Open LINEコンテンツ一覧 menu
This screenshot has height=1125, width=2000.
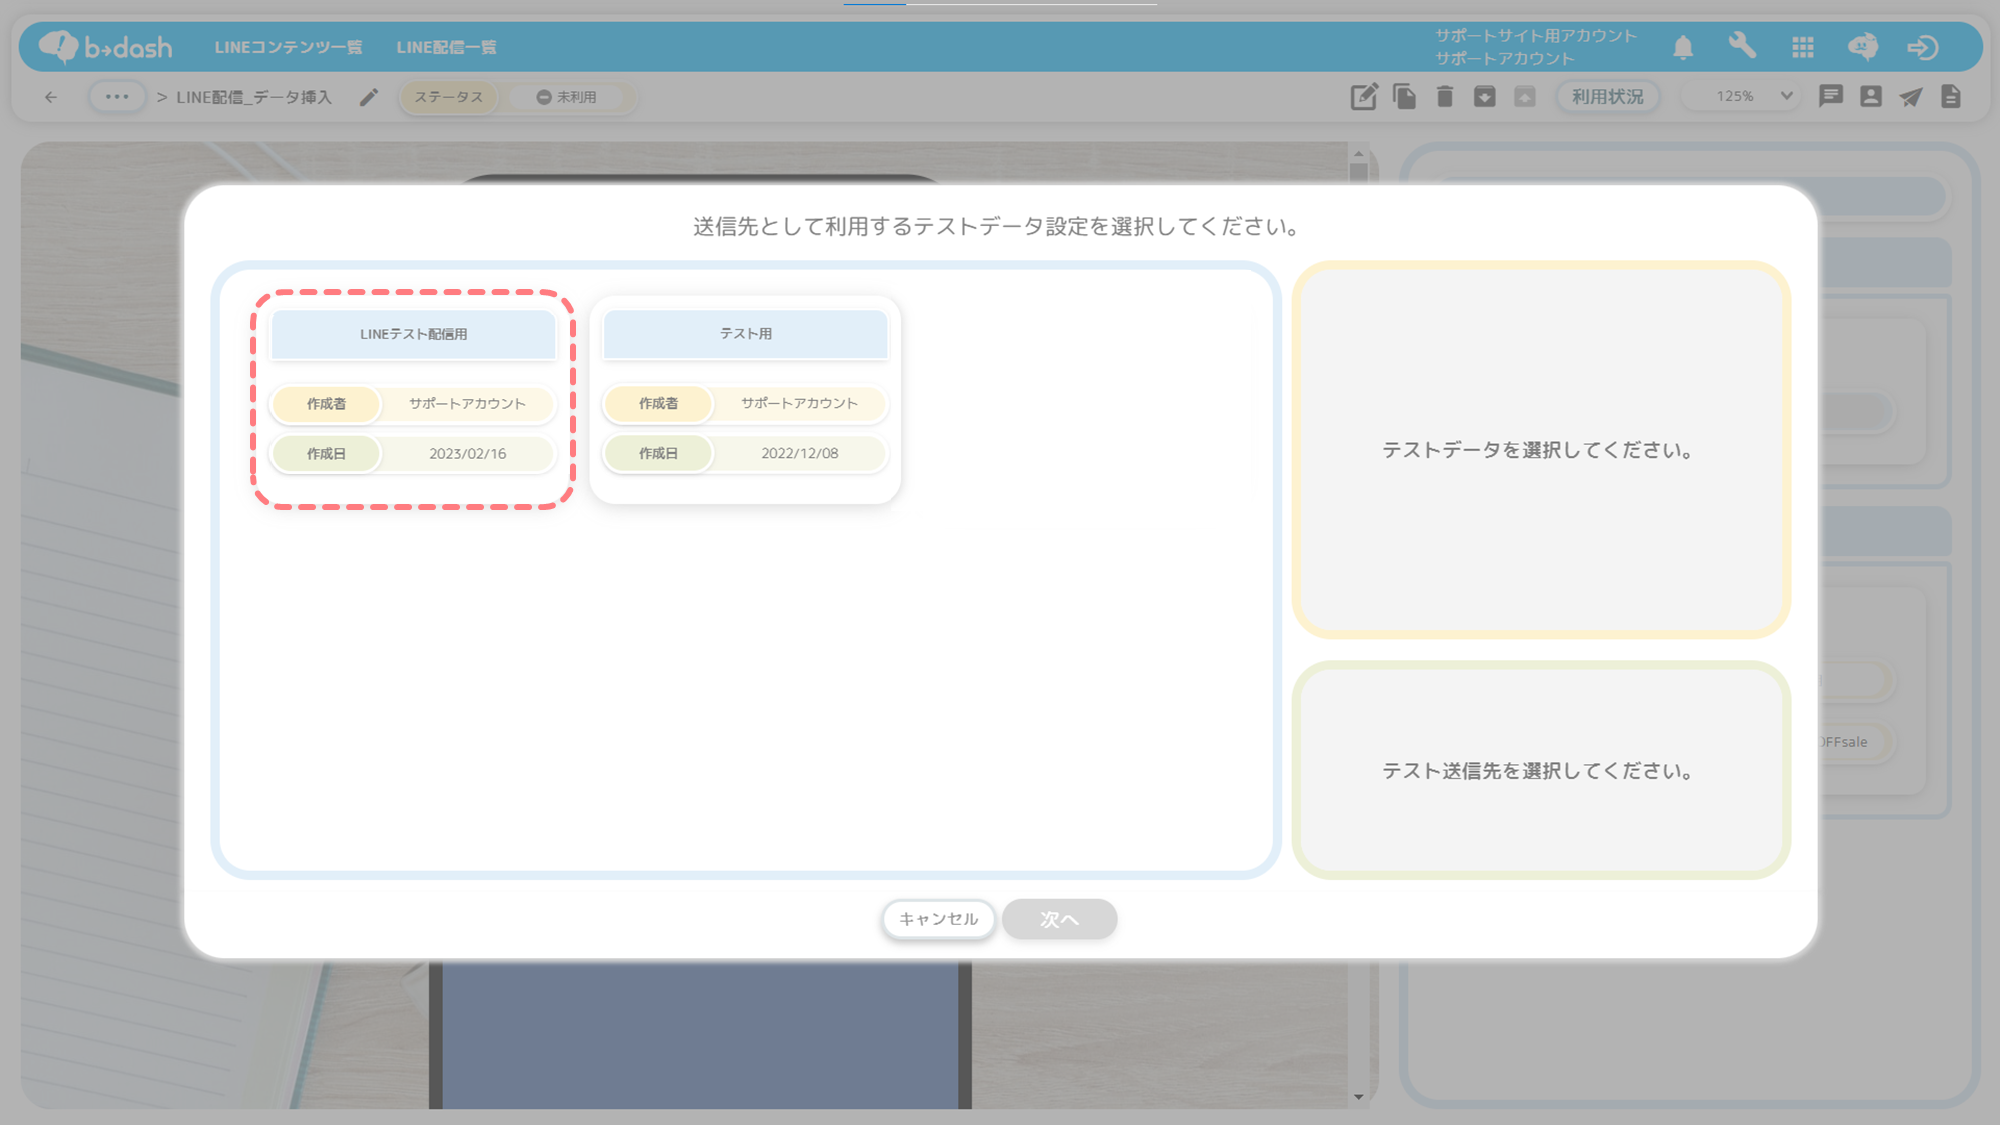coord(288,47)
